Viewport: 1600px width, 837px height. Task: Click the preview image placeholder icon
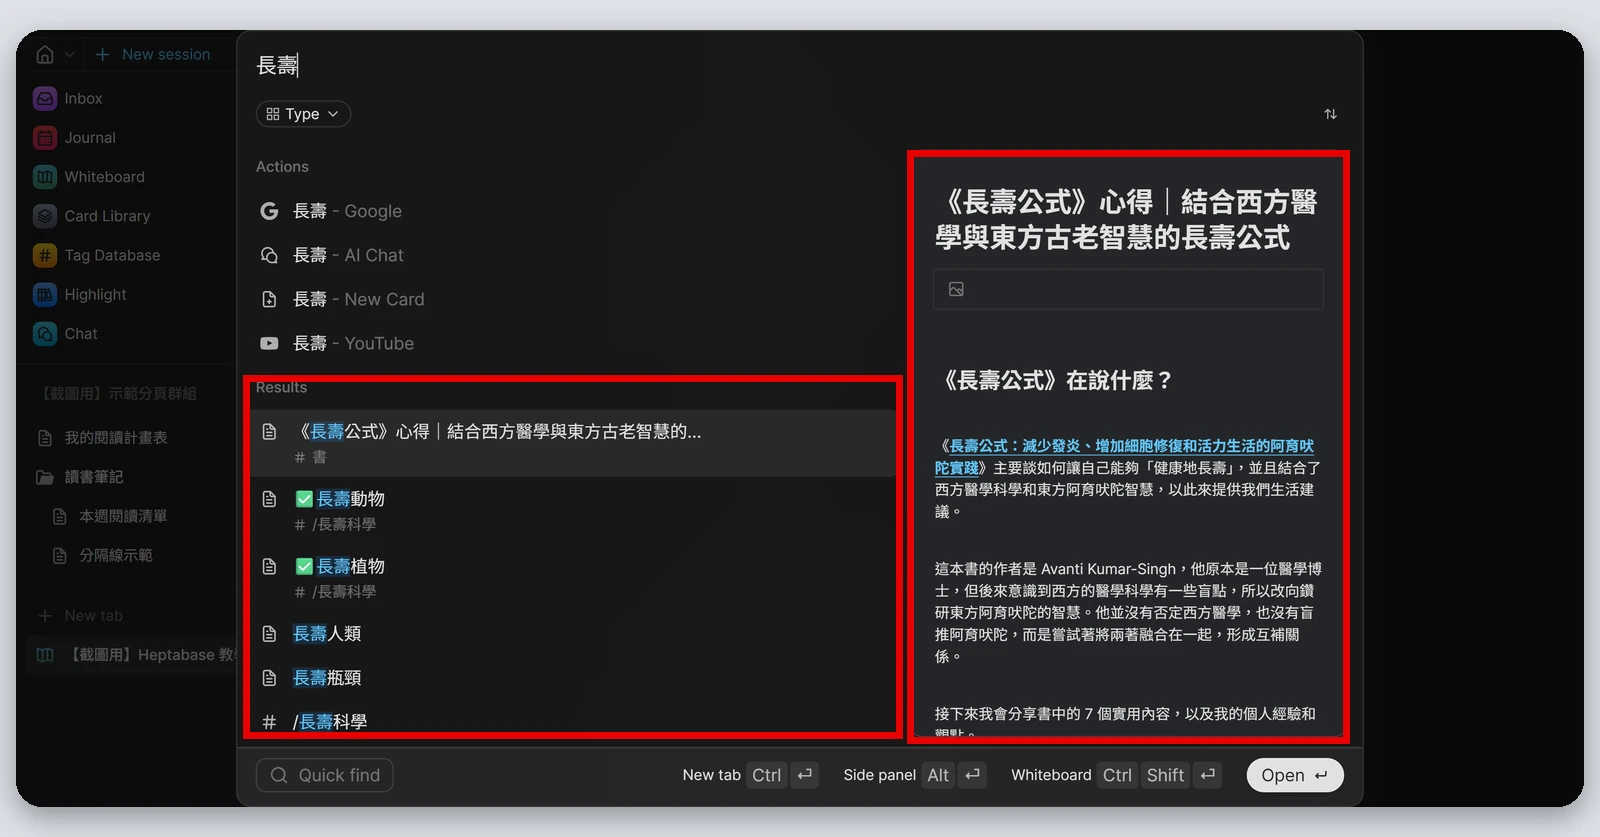(x=956, y=289)
